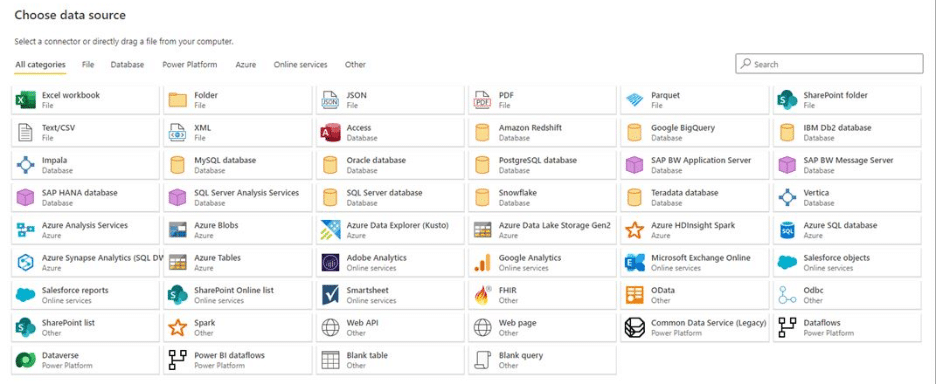Pick the IBM Db2 database connector

pos(847,133)
